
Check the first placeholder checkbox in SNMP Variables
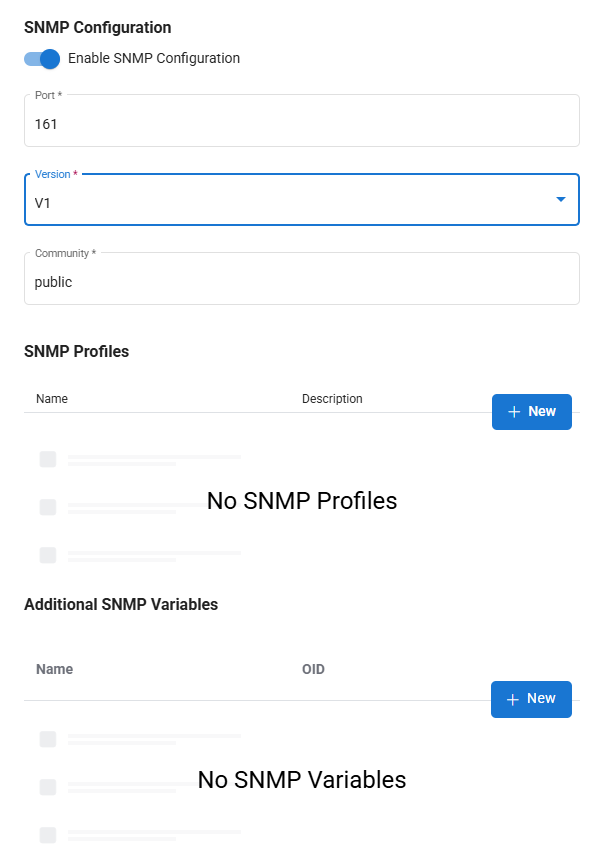[48, 739]
